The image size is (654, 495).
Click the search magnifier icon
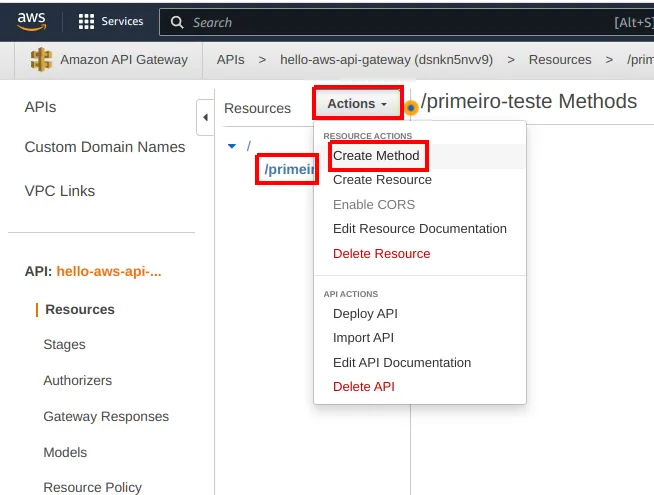(x=177, y=22)
